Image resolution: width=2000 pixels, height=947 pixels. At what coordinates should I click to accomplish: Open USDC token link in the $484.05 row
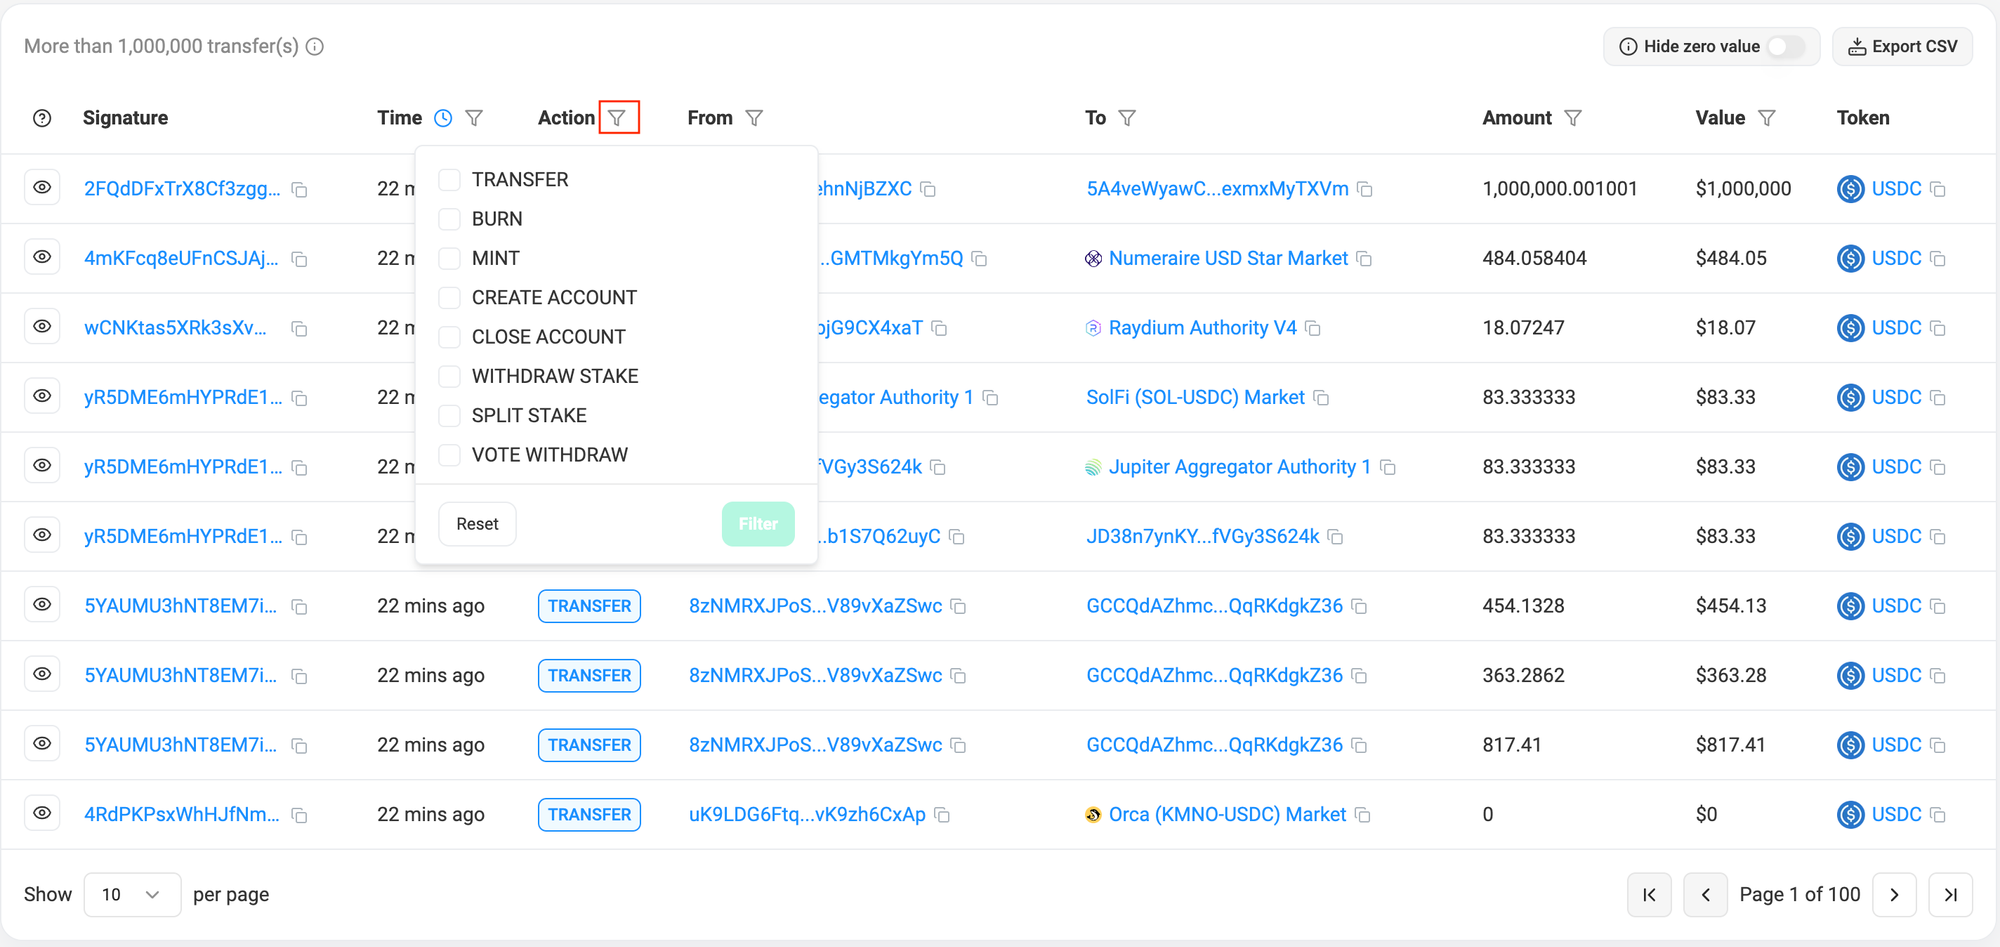click(1896, 259)
